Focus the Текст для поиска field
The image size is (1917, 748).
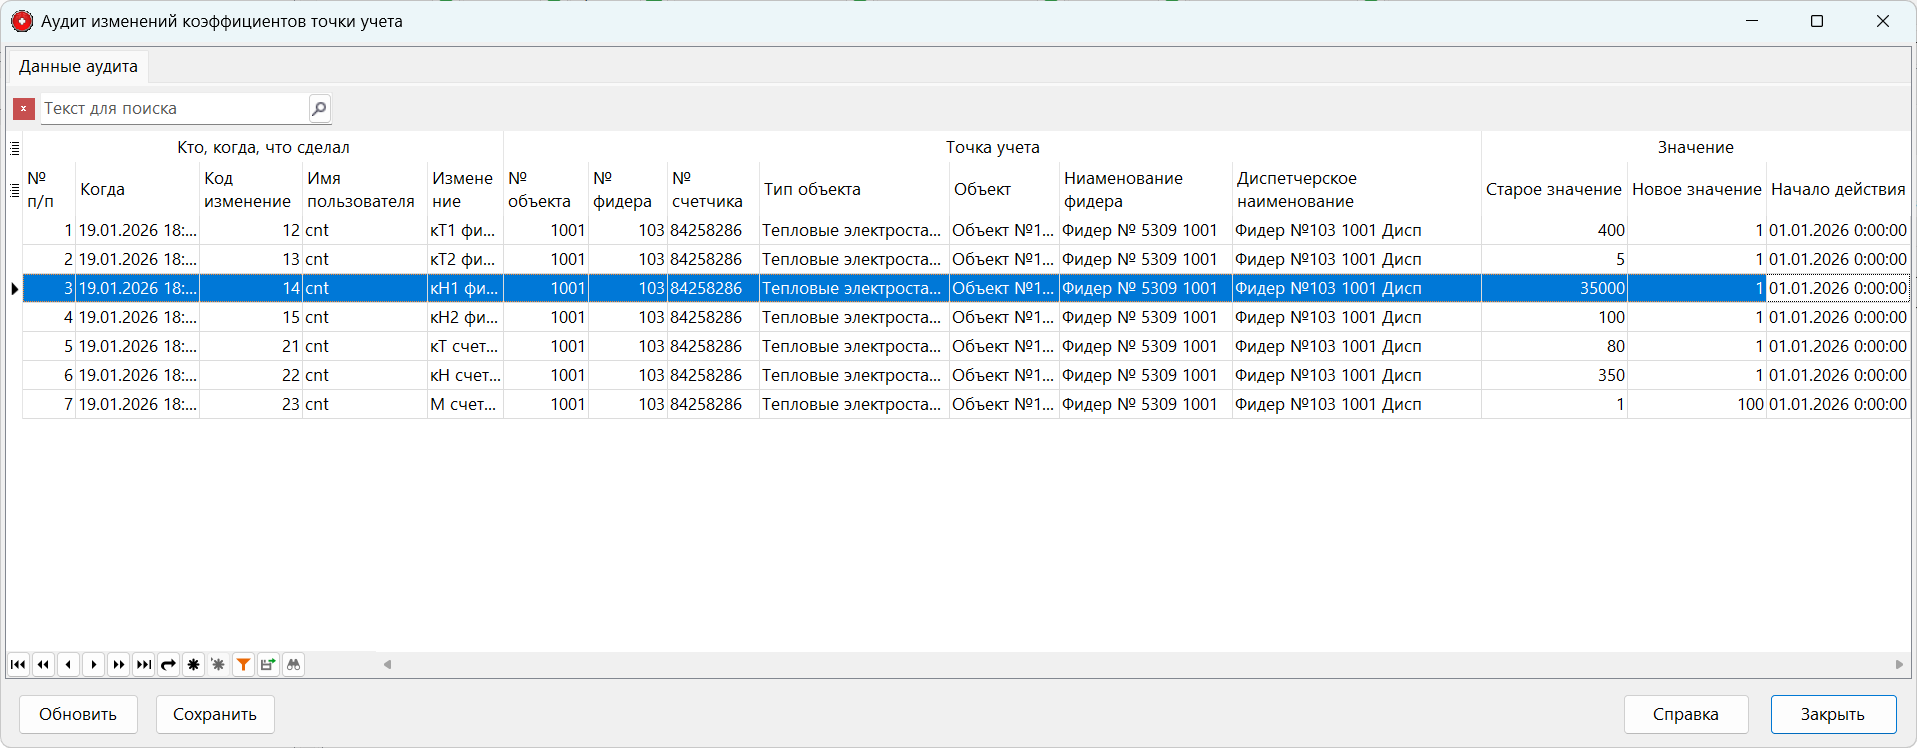(x=172, y=108)
